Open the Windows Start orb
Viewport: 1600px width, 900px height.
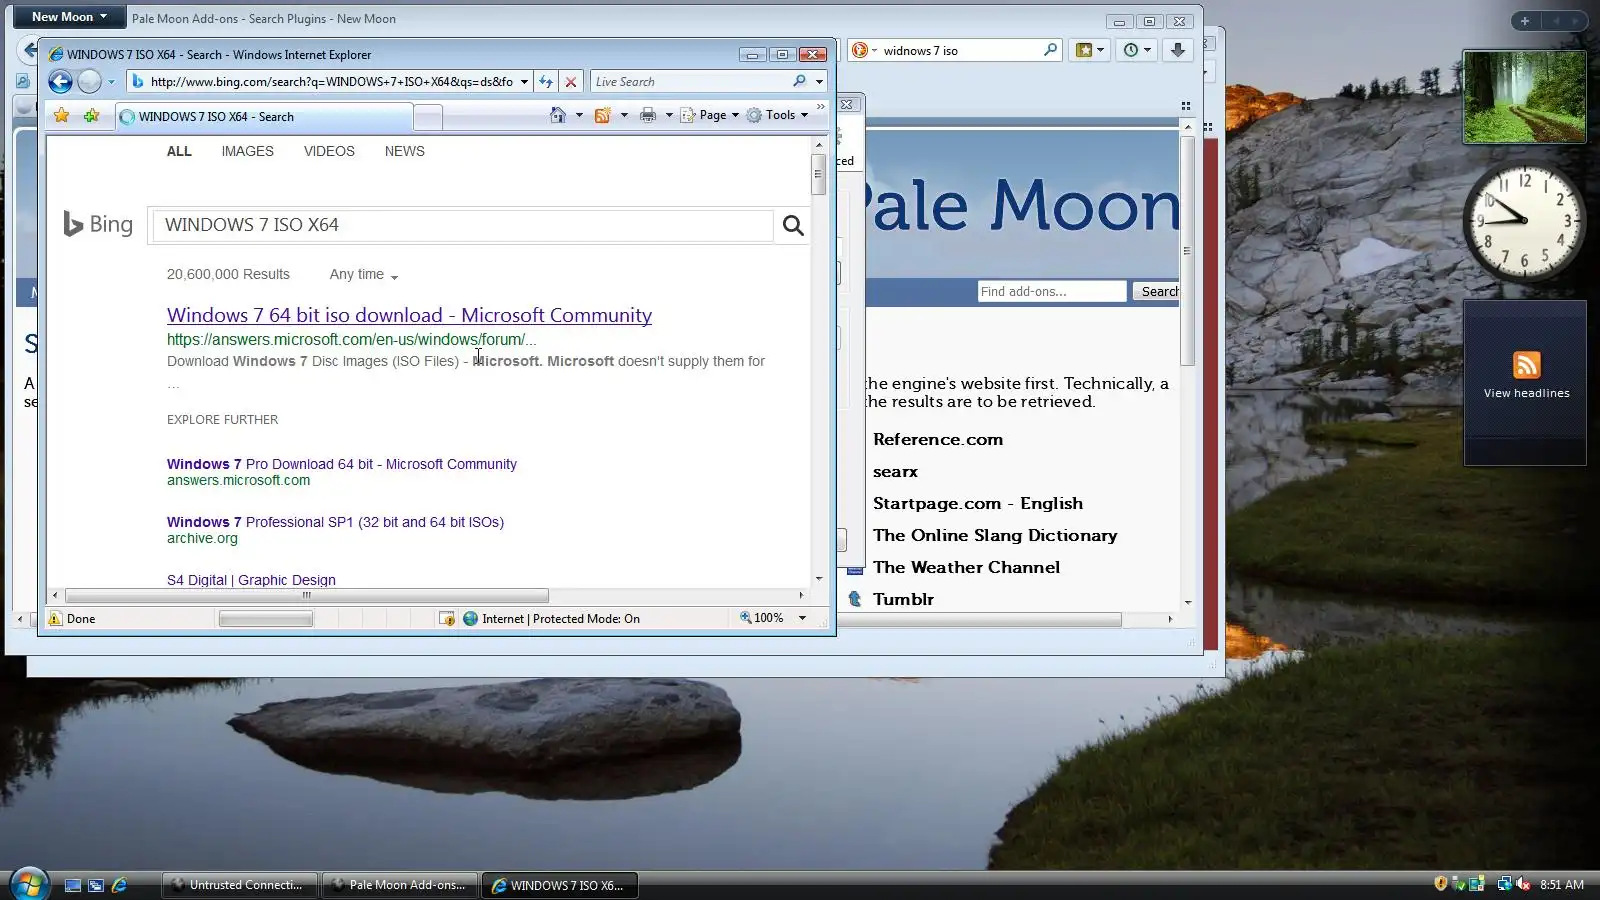[x=28, y=884]
